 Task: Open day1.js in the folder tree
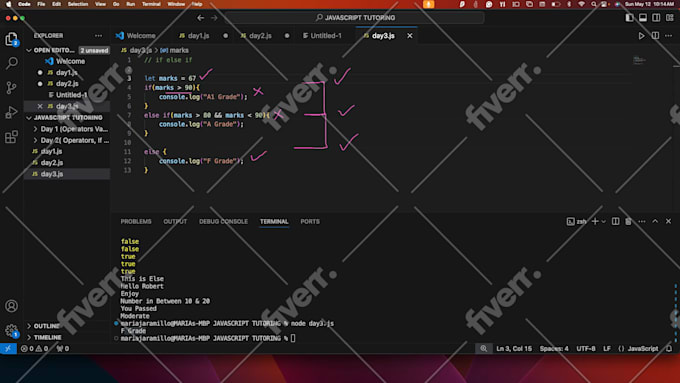click(51, 151)
